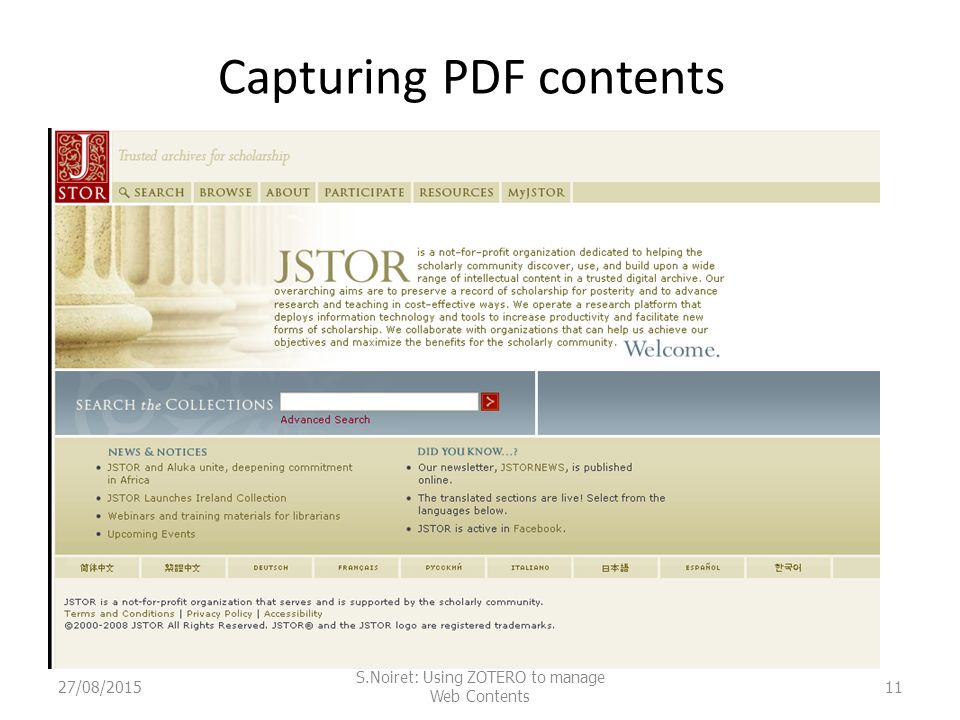Click the columns banner image
The width and height of the screenshot is (960, 720).
pyautogui.click(x=162, y=287)
